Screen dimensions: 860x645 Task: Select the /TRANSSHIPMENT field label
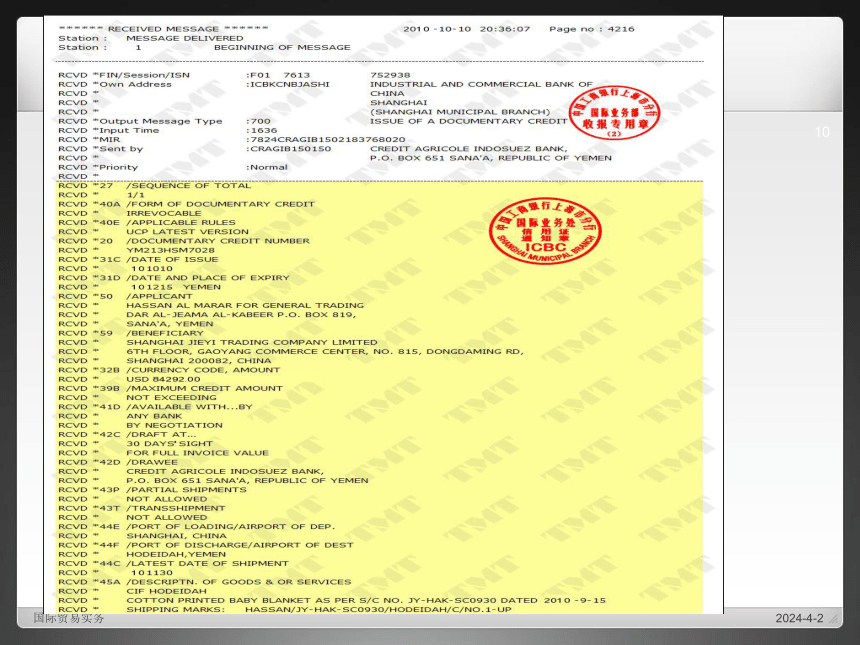point(176,508)
